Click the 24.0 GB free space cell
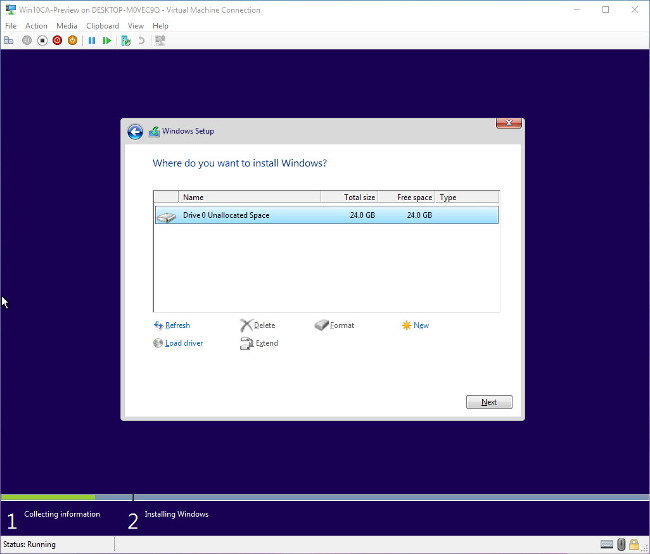This screenshot has height=554, width=650. 420,215
